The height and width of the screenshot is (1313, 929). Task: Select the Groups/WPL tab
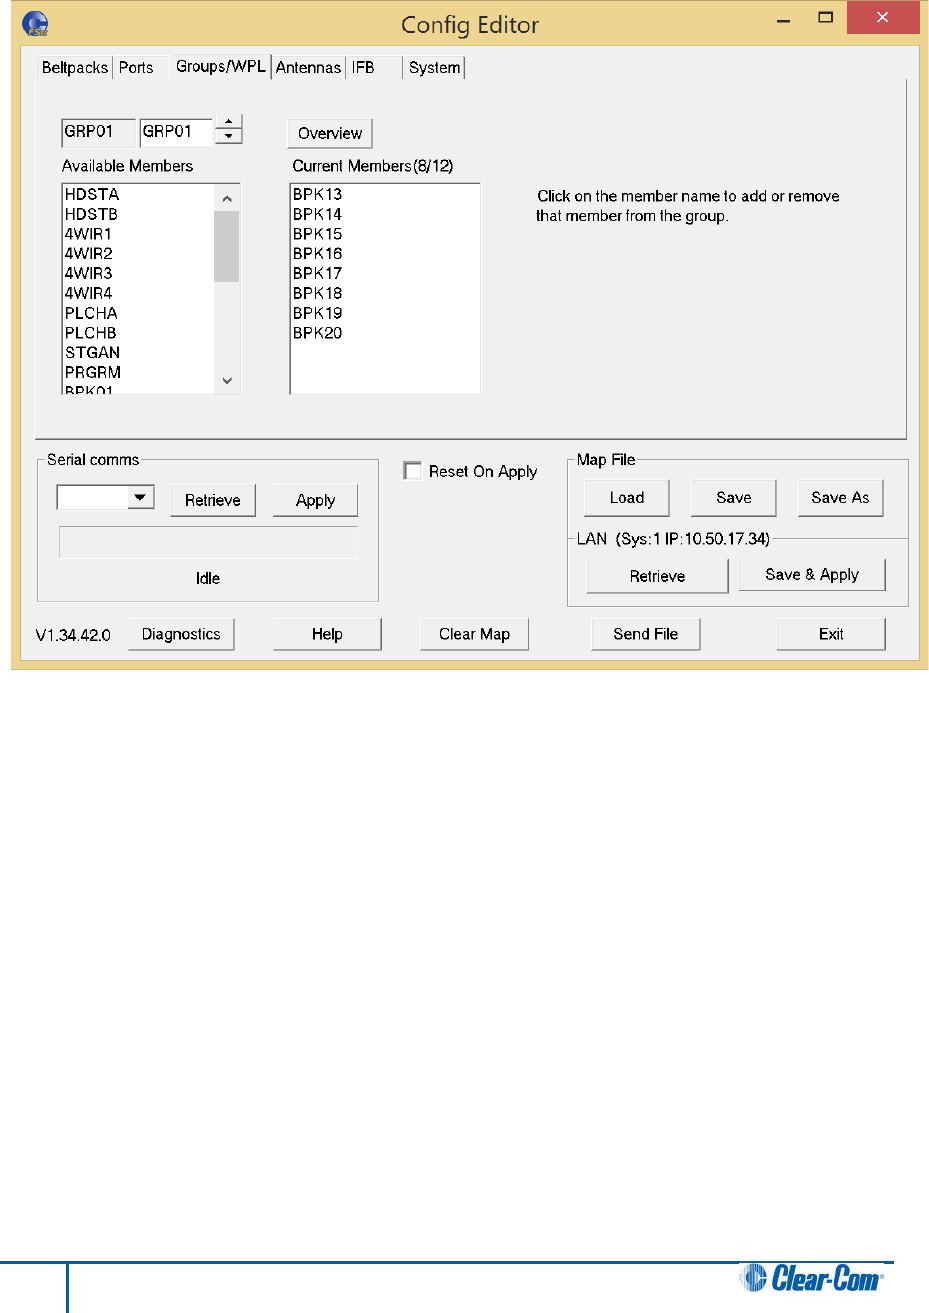coord(221,66)
